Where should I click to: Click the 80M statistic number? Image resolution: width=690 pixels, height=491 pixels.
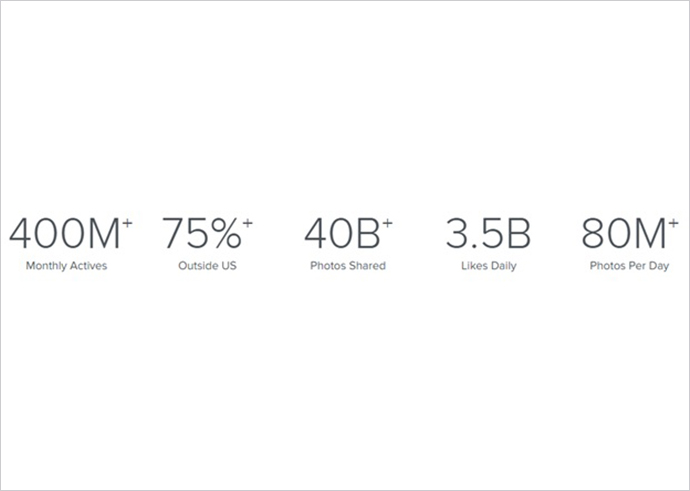[618, 233]
